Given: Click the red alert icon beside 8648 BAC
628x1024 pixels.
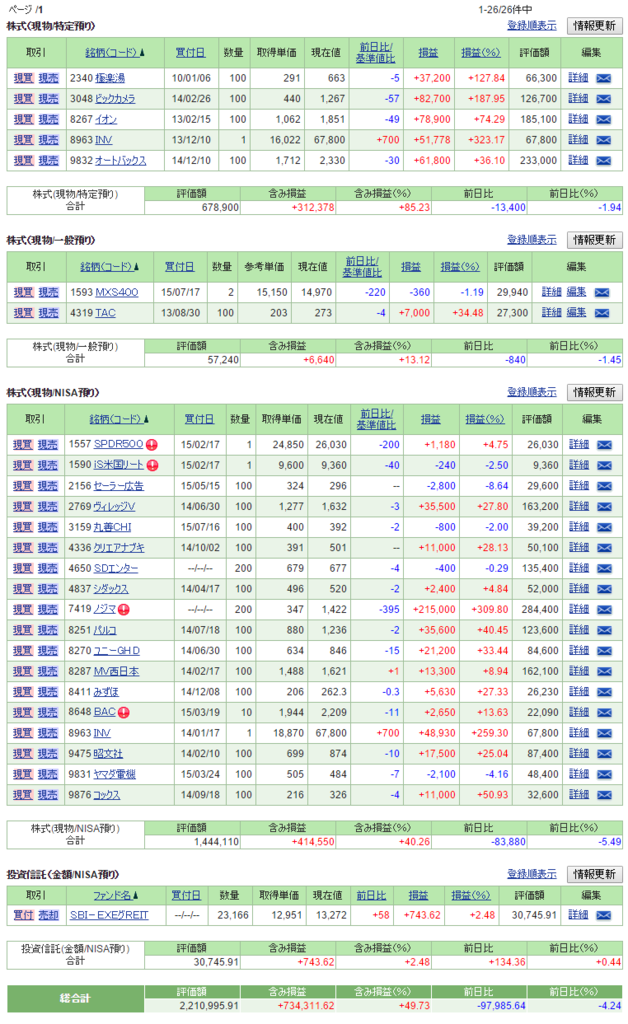Looking at the screenshot, I should [123, 712].
